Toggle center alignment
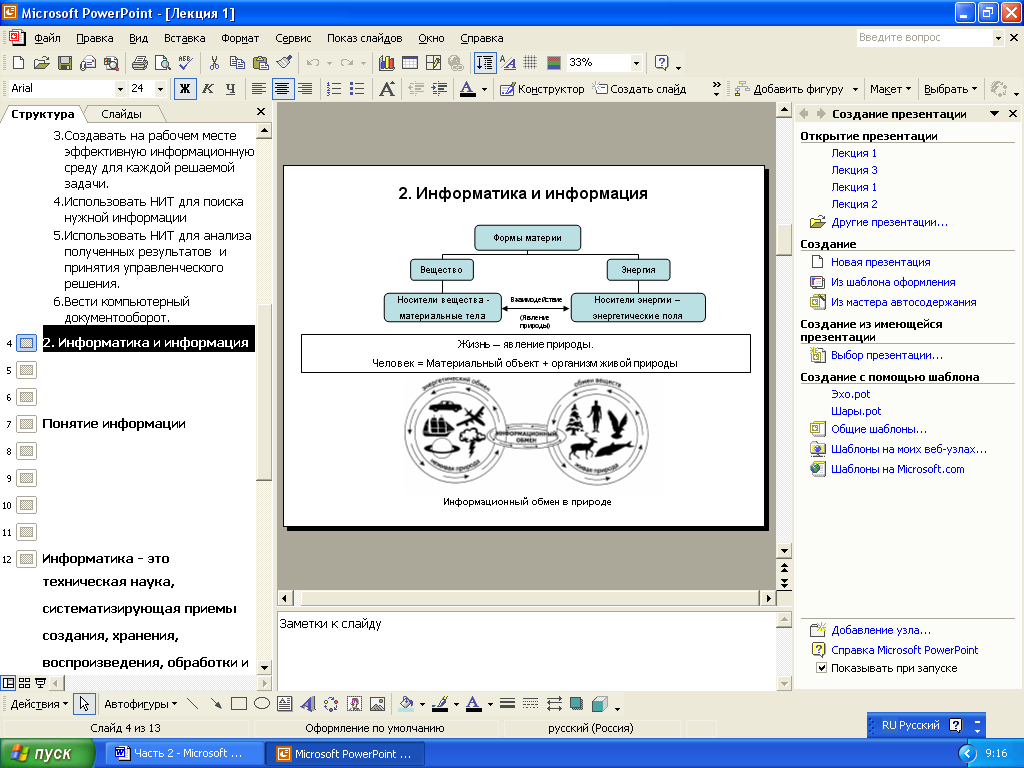 pyautogui.click(x=282, y=89)
